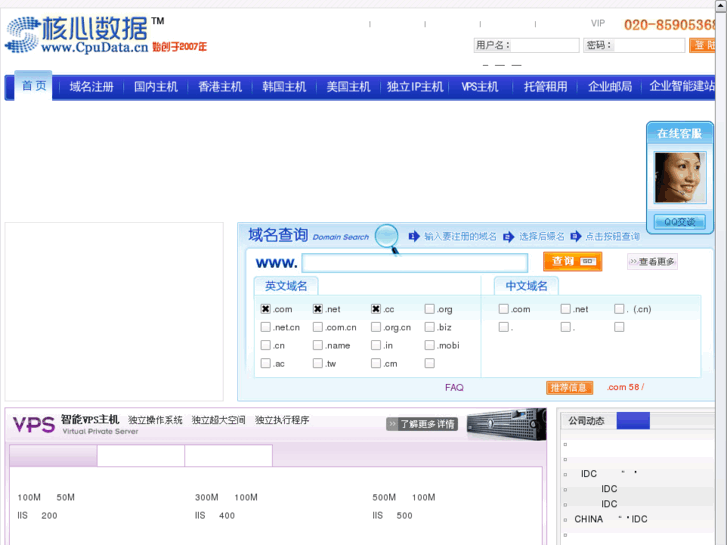
Task: Uncheck the .com English domain checkbox
Action: point(266,309)
